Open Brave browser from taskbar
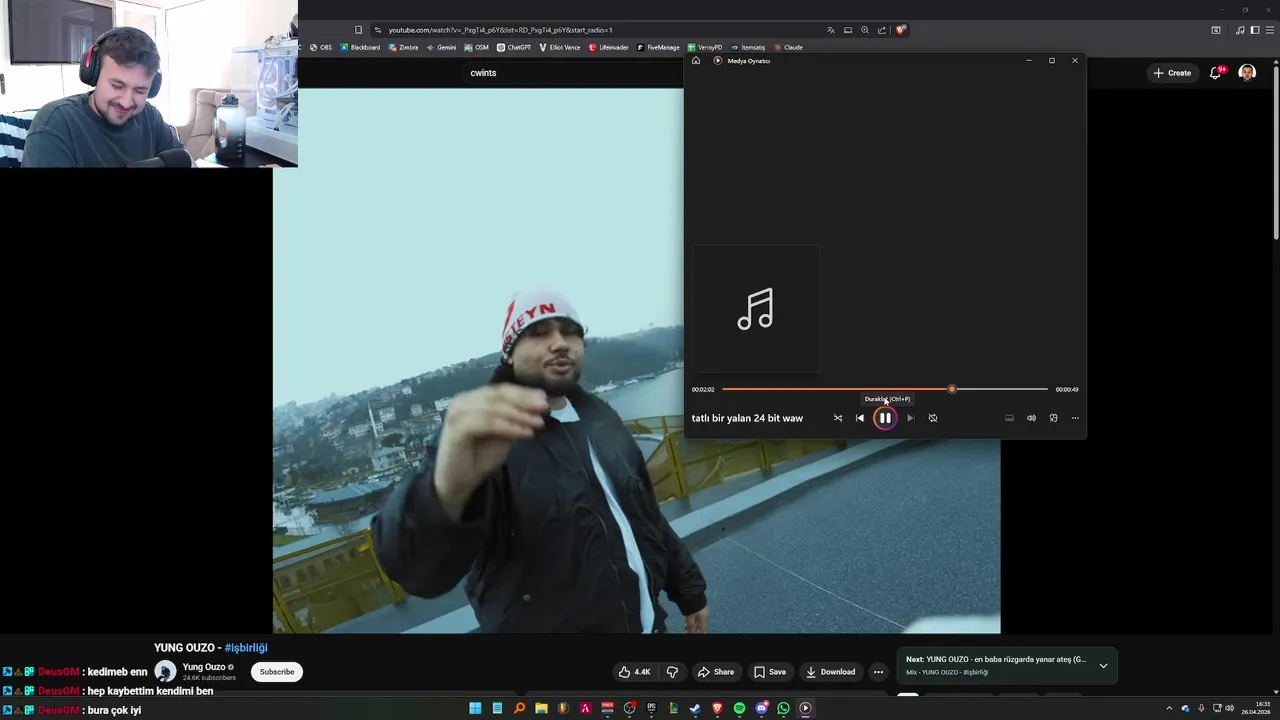 pyautogui.click(x=717, y=708)
